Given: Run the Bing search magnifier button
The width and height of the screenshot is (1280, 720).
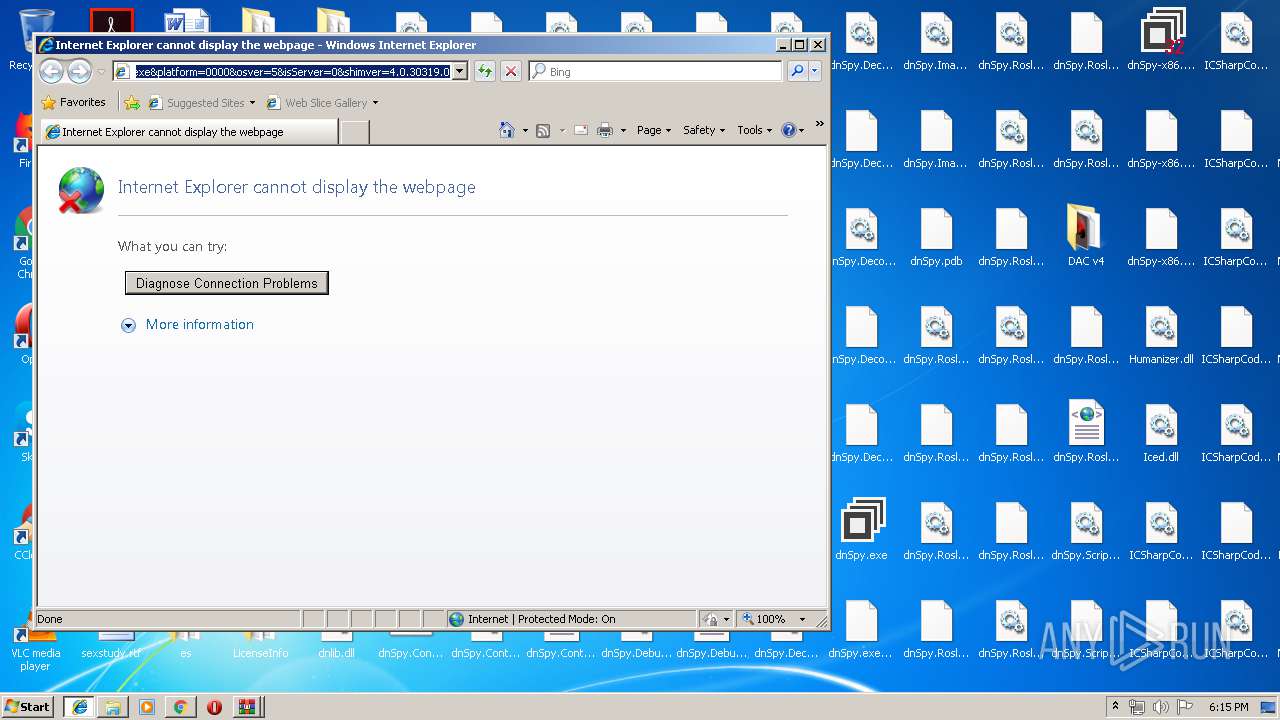Looking at the screenshot, I should click(x=797, y=71).
